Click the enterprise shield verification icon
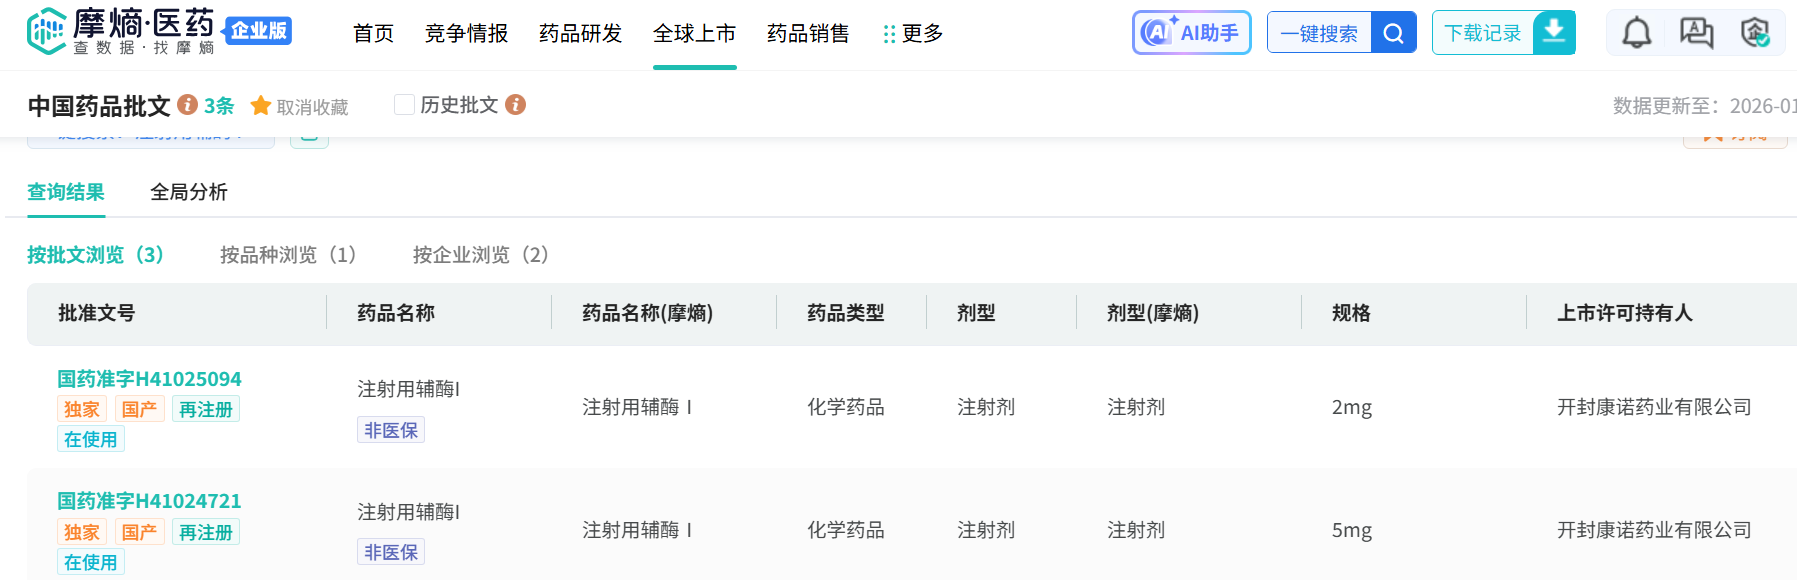 [1755, 33]
